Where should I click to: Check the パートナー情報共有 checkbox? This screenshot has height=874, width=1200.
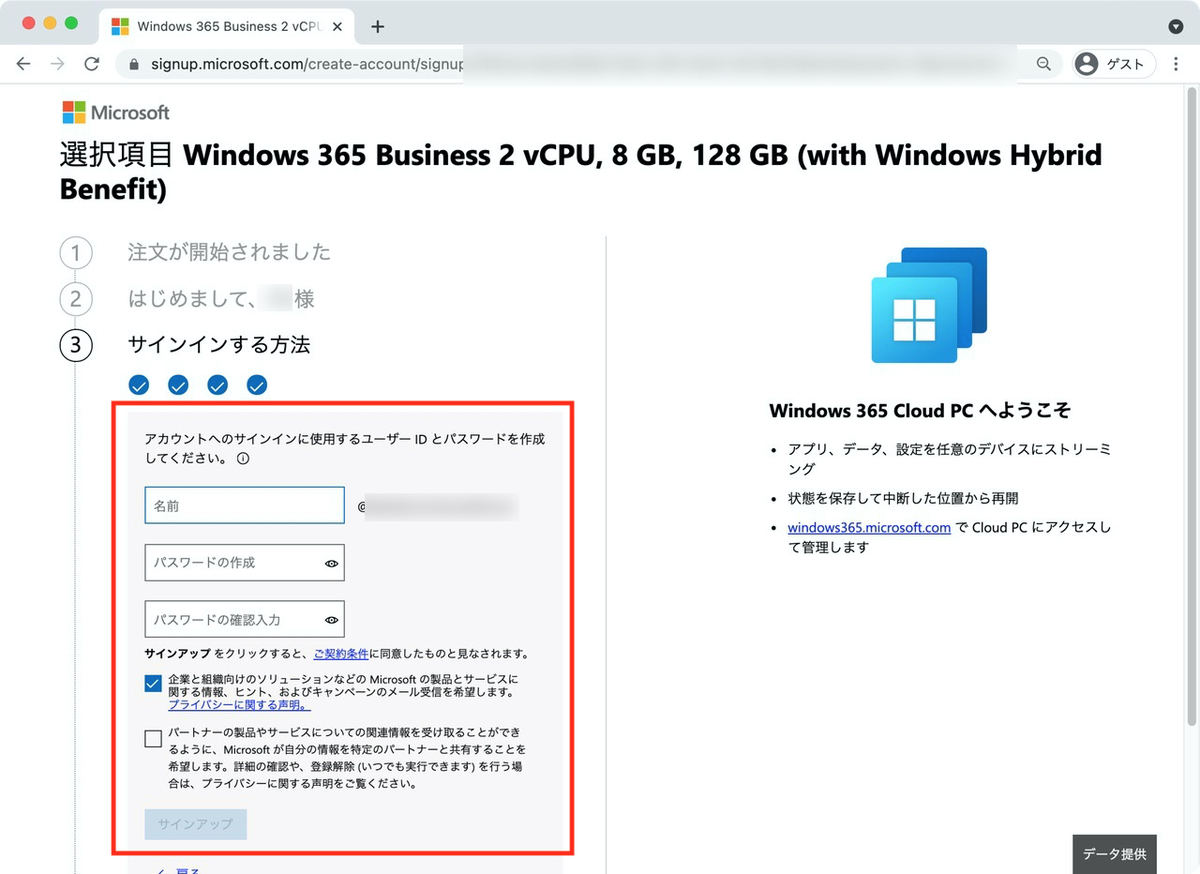[153, 739]
